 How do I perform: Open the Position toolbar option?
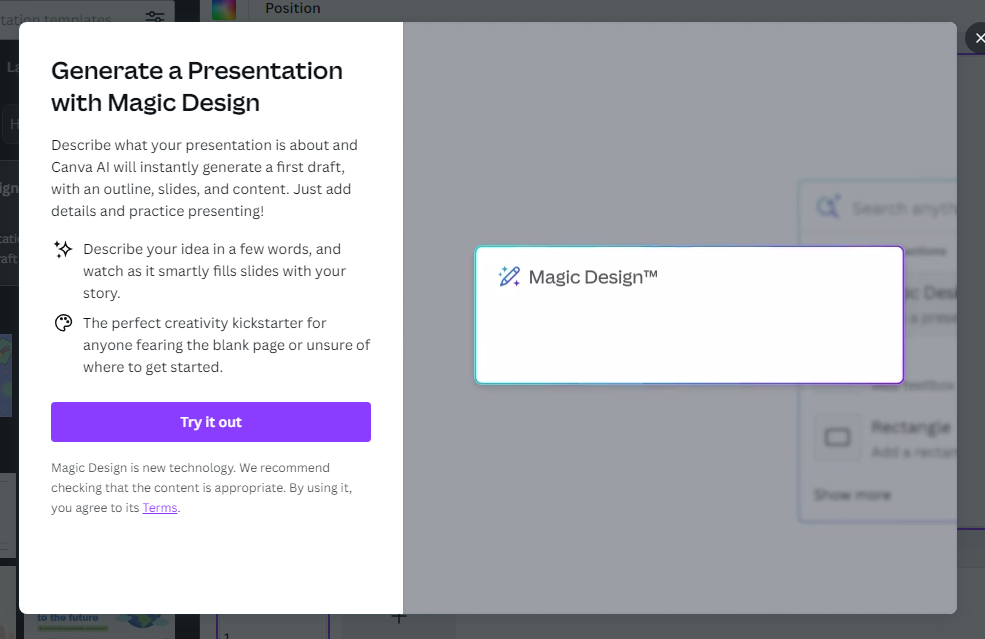tap(293, 8)
